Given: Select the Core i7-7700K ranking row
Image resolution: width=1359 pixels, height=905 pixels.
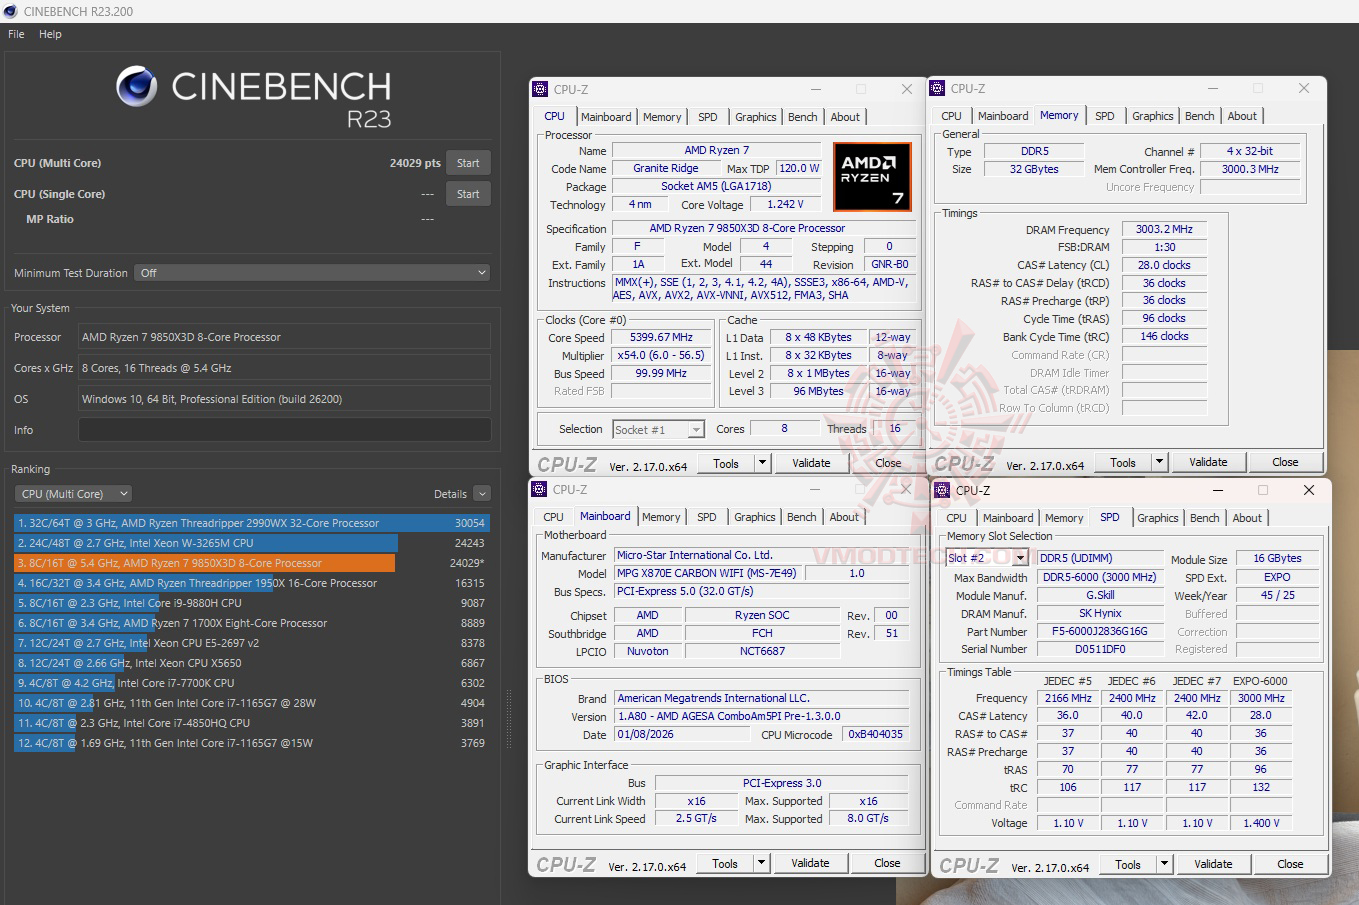Looking at the screenshot, I should [251, 683].
